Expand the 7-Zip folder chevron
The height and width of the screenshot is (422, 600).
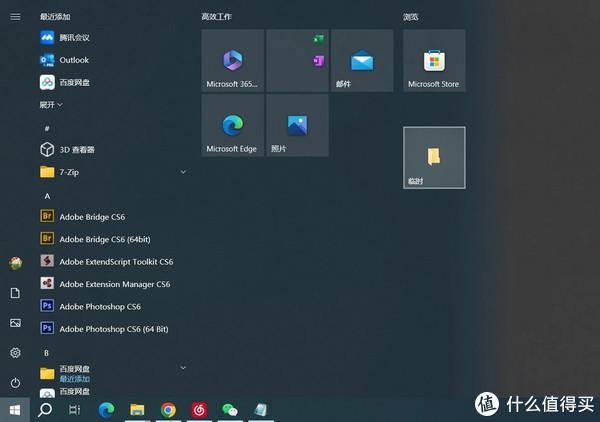(183, 172)
